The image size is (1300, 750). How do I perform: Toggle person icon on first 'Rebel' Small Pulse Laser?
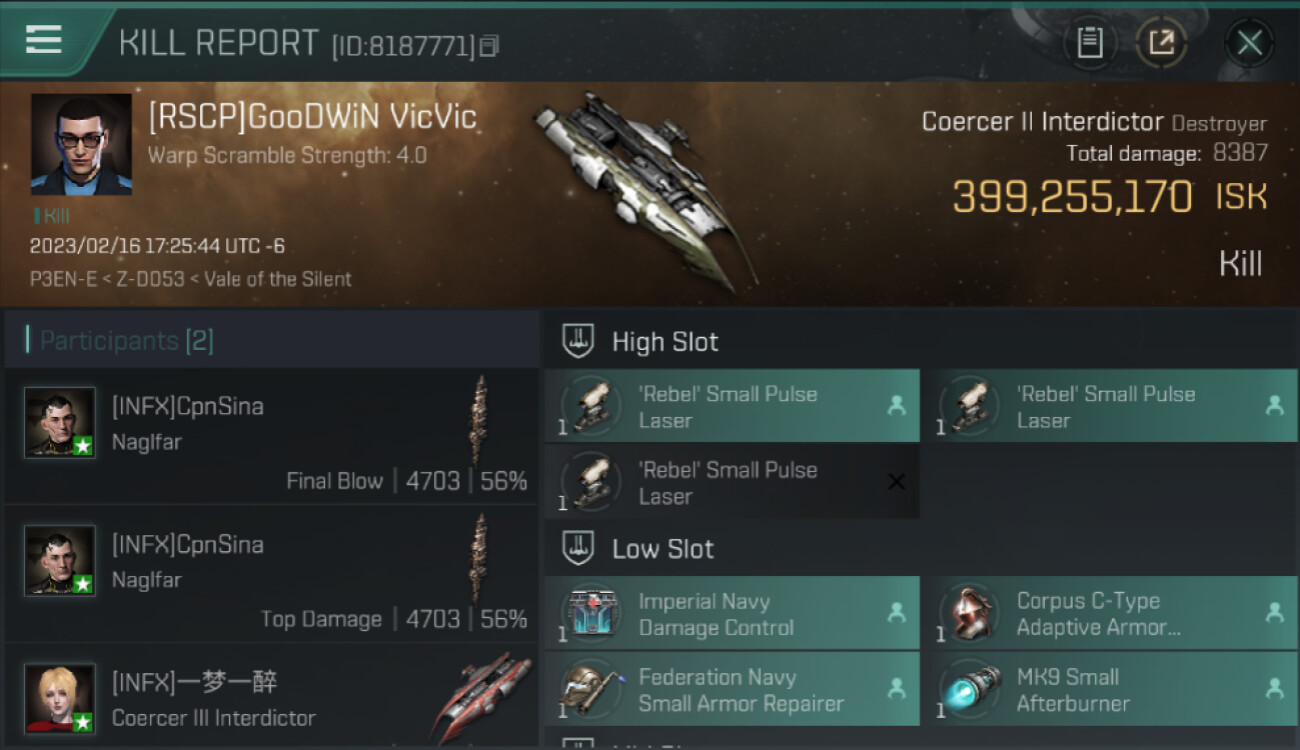point(896,405)
